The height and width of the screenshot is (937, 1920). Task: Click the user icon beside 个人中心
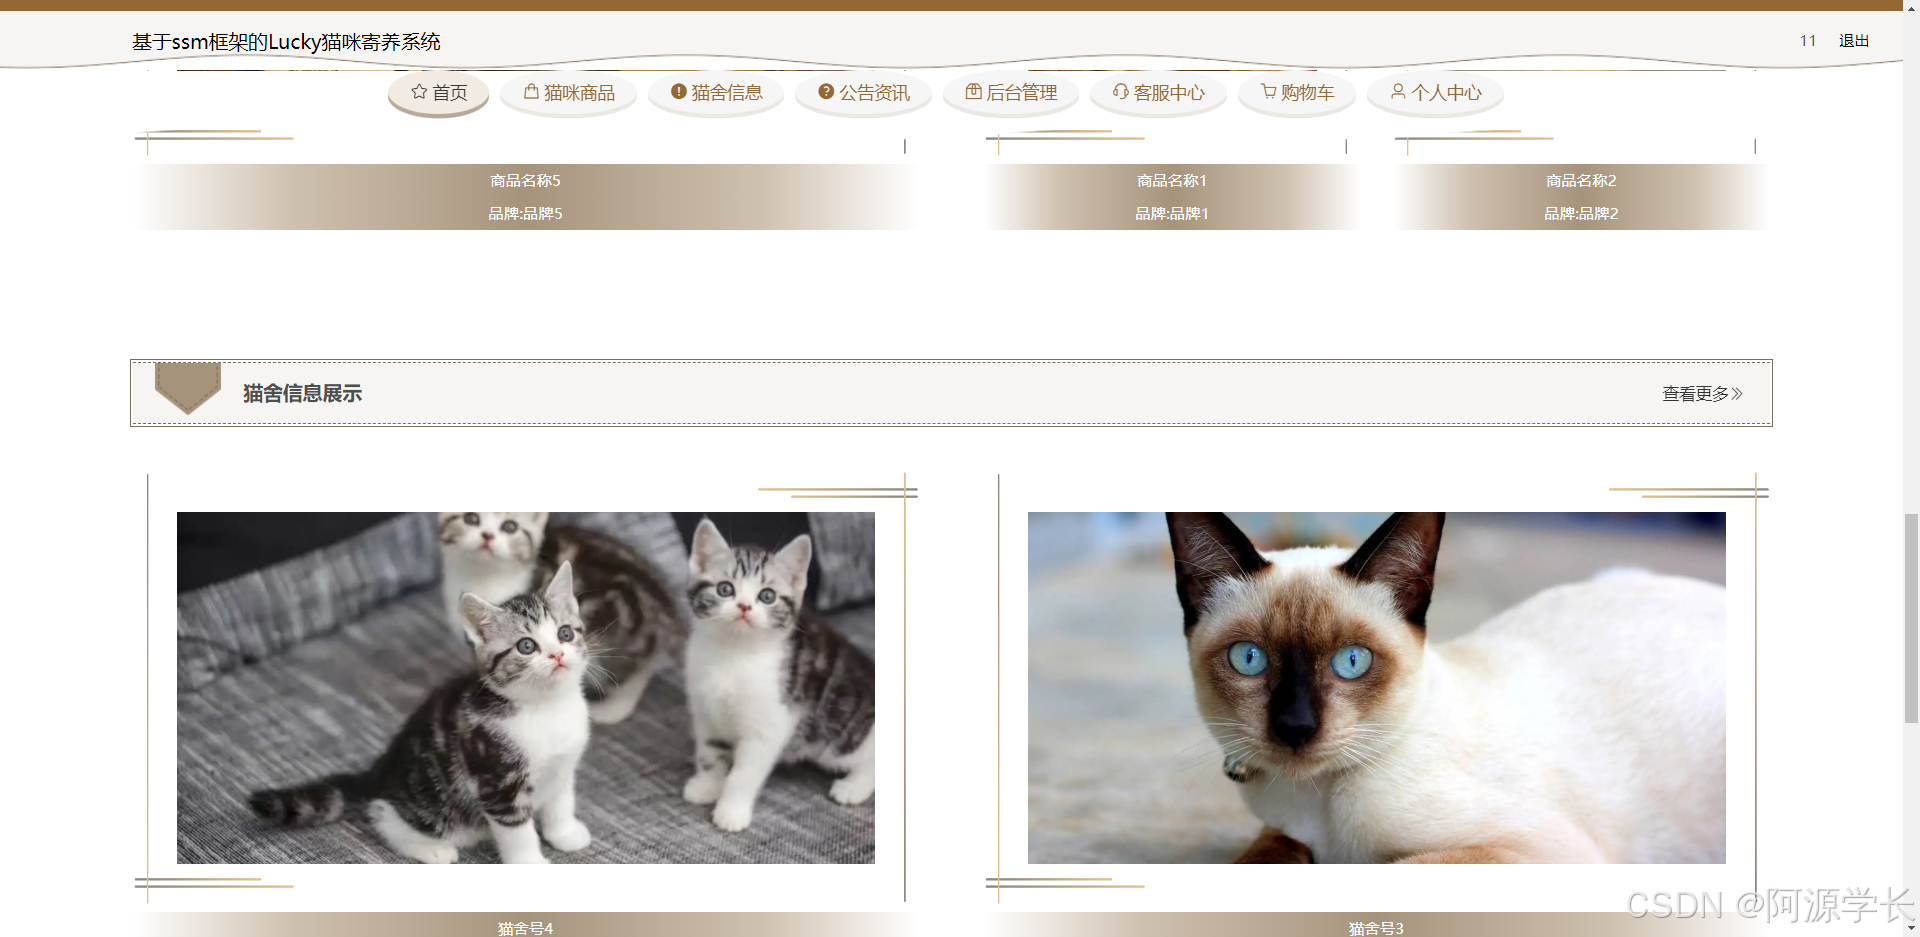[1398, 91]
